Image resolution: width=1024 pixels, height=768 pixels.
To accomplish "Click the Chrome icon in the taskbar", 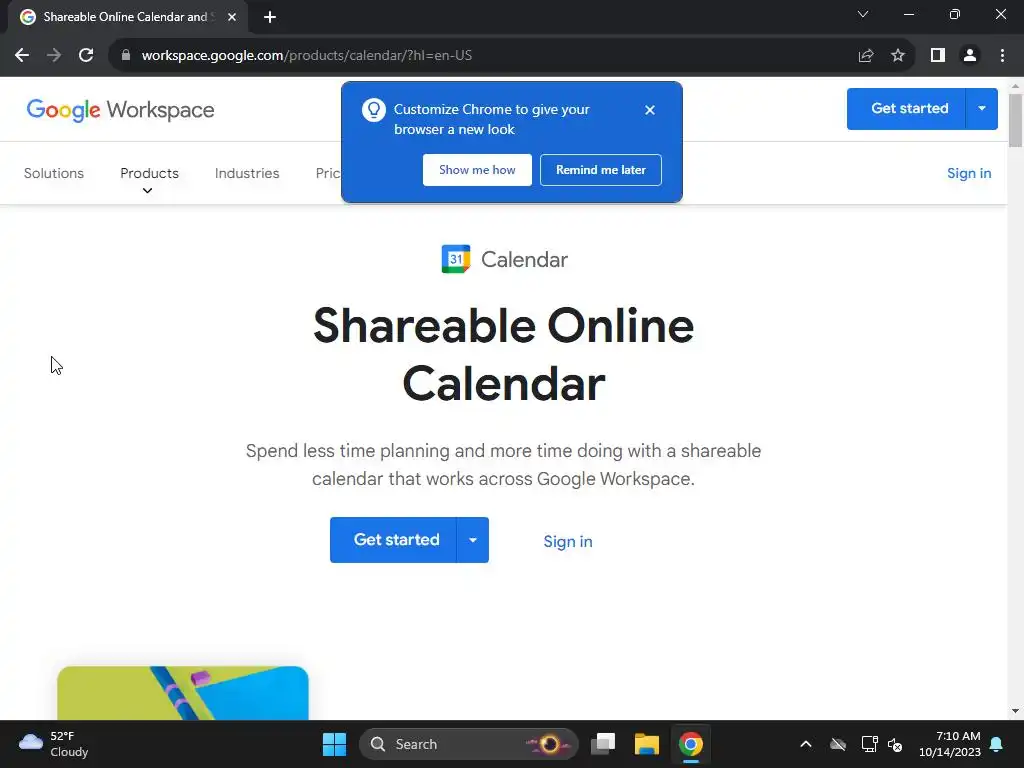I will point(690,744).
